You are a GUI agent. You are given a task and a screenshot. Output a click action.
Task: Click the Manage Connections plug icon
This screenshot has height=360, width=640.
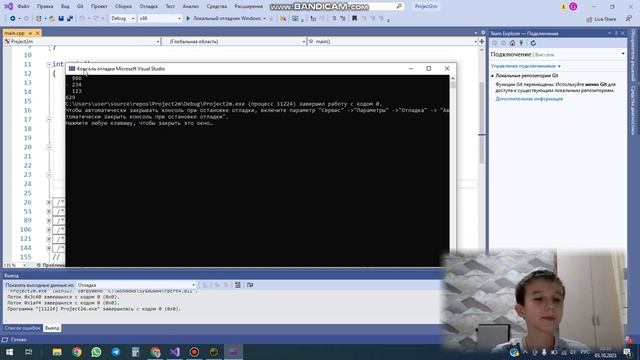pos(521,43)
